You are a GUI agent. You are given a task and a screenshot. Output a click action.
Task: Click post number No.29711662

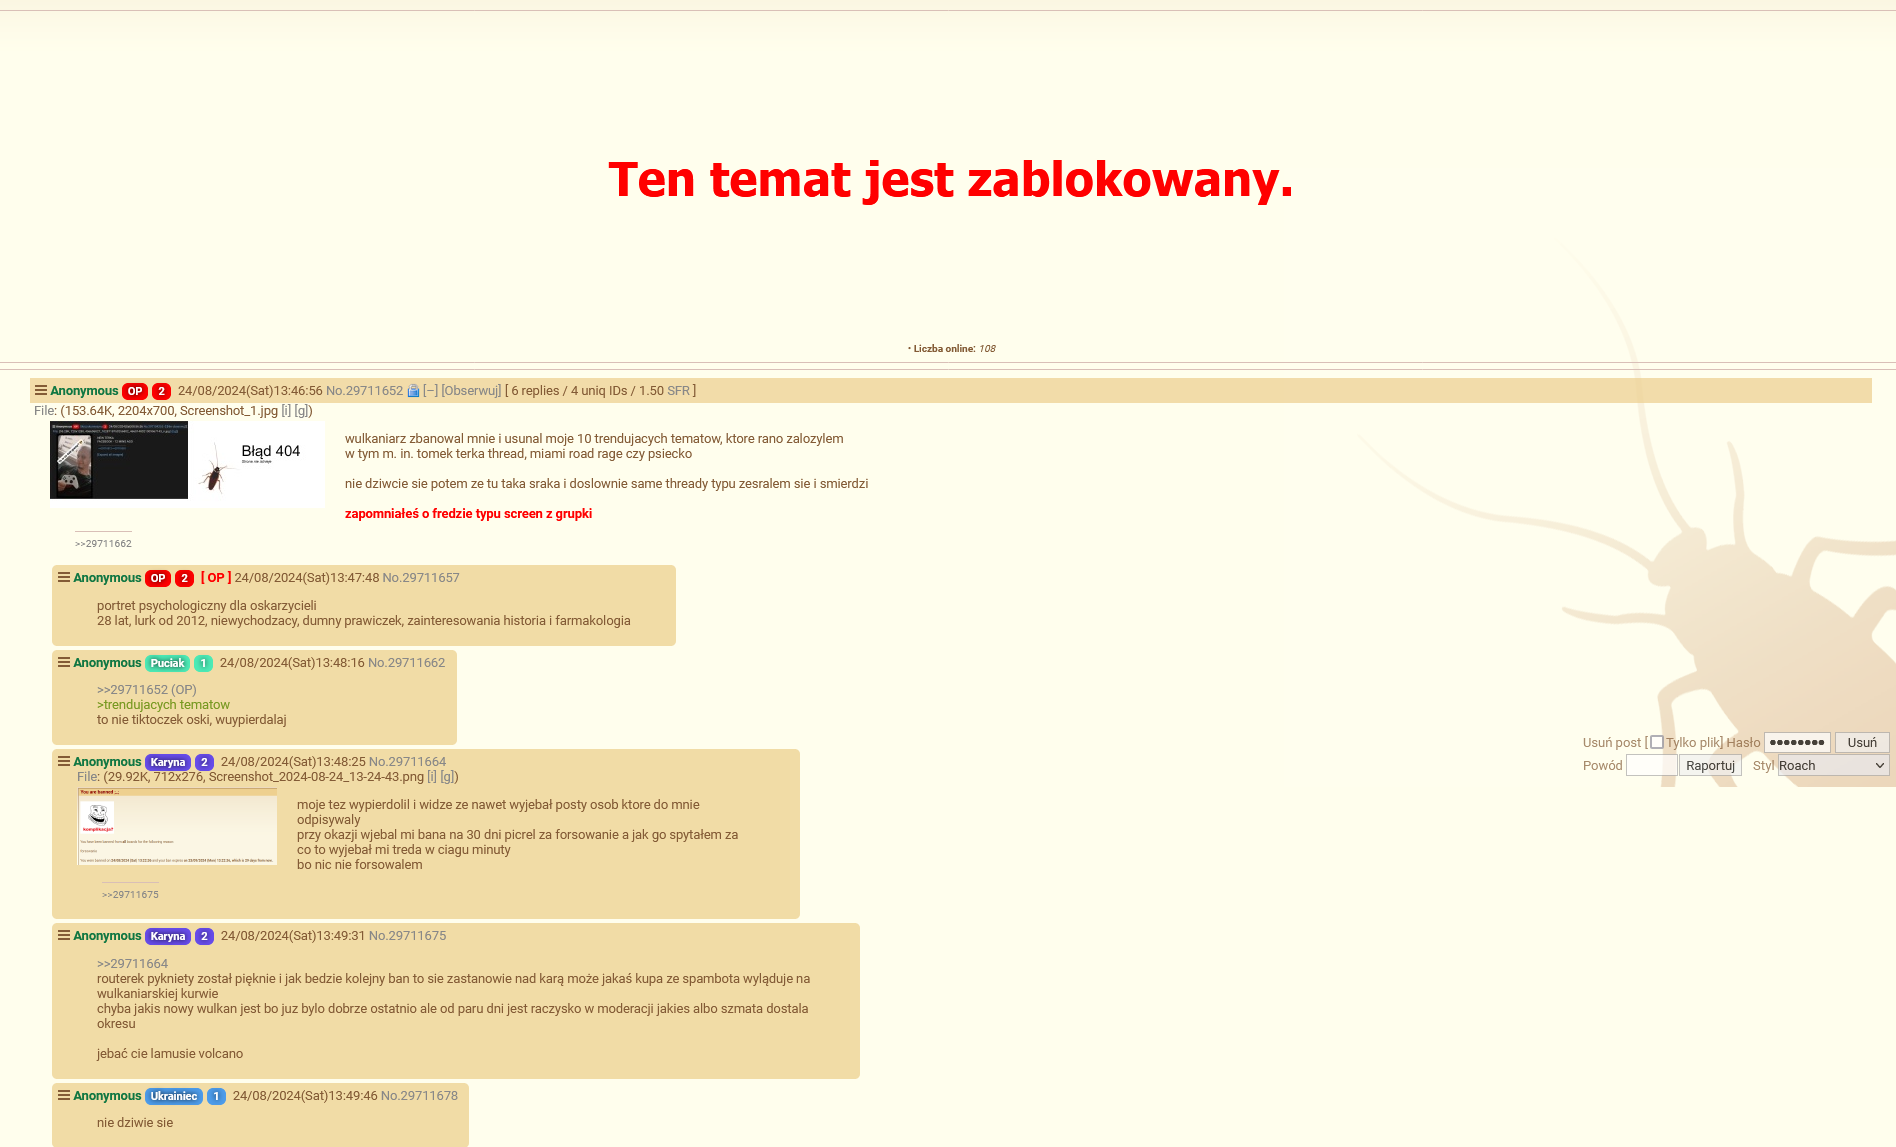pyautogui.click(x=406, y=663)
